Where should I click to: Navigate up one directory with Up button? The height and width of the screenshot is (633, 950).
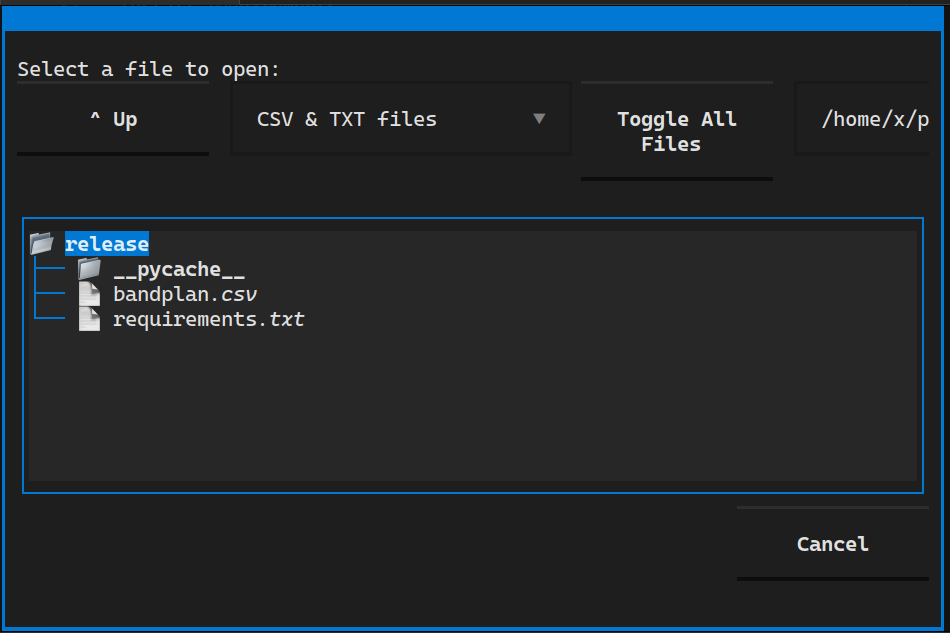point(112,118)
